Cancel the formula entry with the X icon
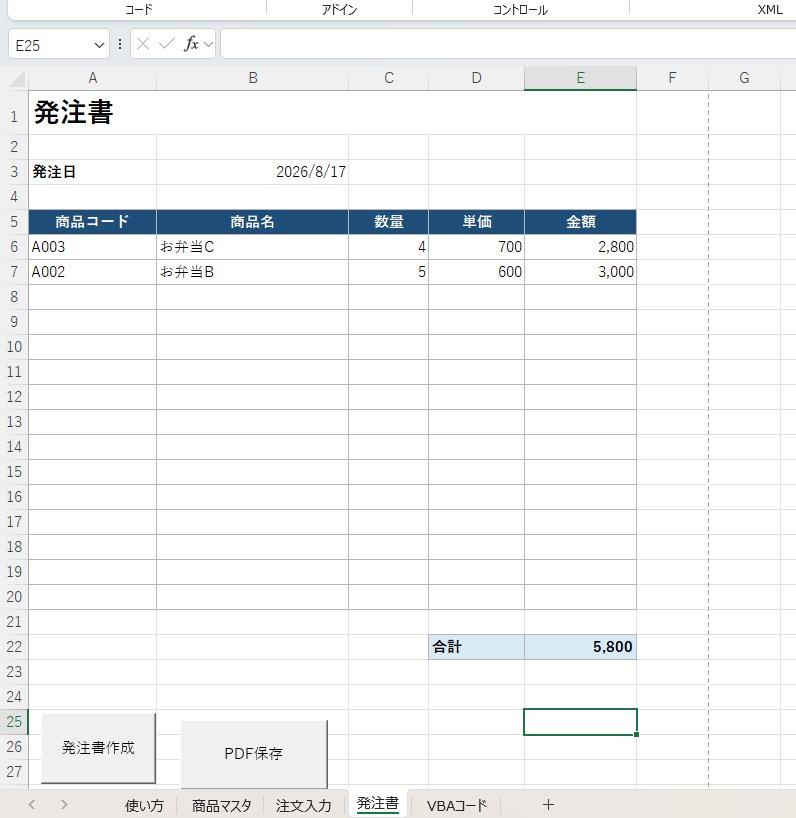The width and height of the screenshot is (796, 818). pos(143,44)
